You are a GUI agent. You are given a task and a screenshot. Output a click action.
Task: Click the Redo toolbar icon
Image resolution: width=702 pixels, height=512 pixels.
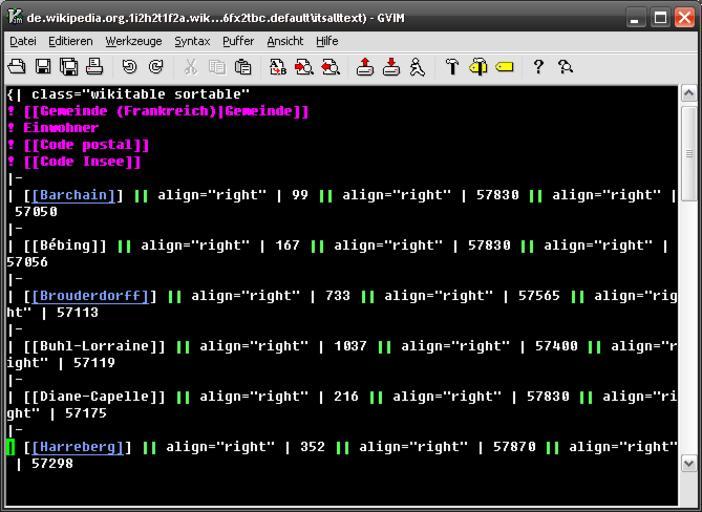(155, 67)
